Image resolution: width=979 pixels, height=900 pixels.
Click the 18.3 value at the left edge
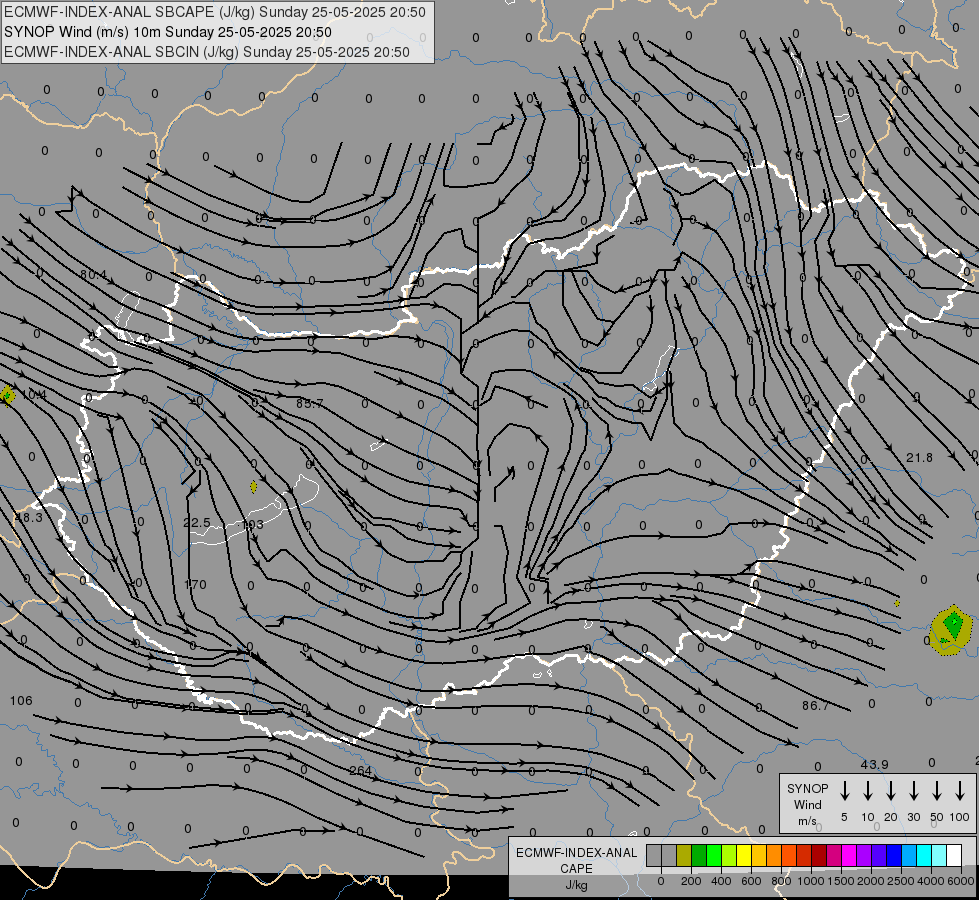[29, 518]
